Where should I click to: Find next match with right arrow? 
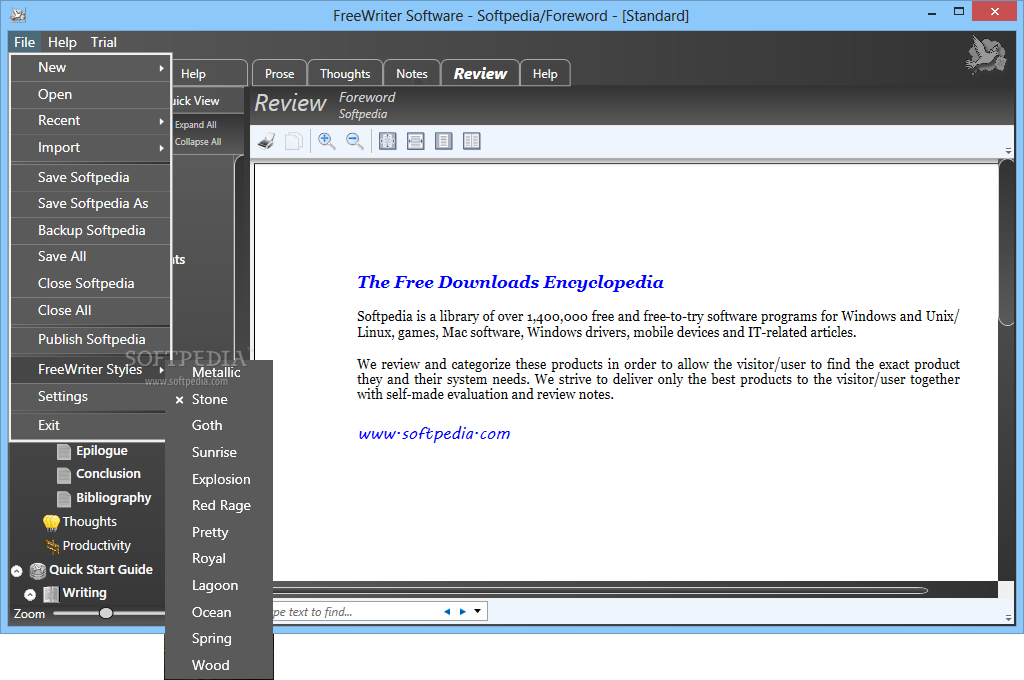[462, 611]
